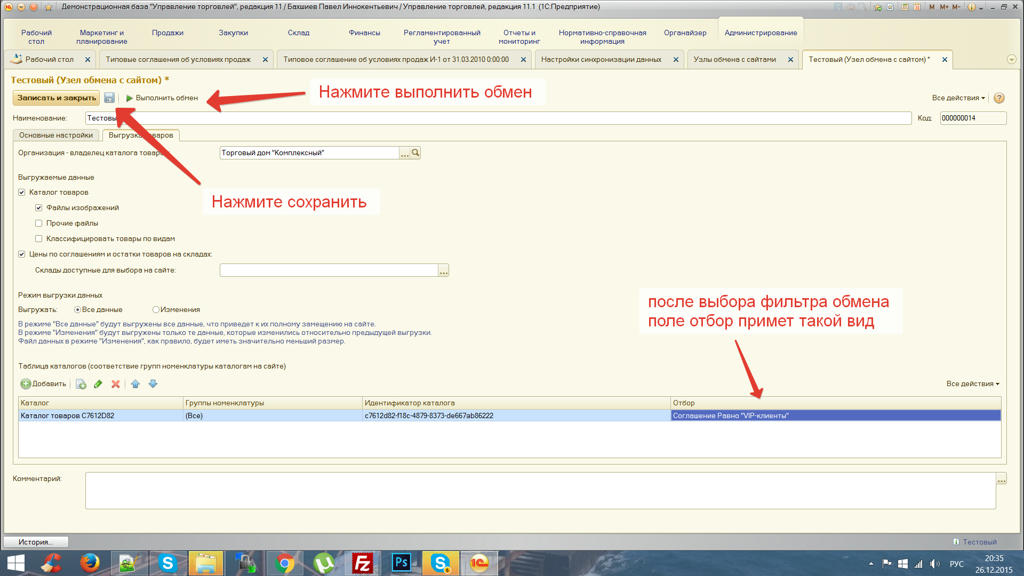Close the Типовые соглашения об условиях продаж tab
Image resolution: width=1024 pixels, height=576 pixels.
pos(265,59)
